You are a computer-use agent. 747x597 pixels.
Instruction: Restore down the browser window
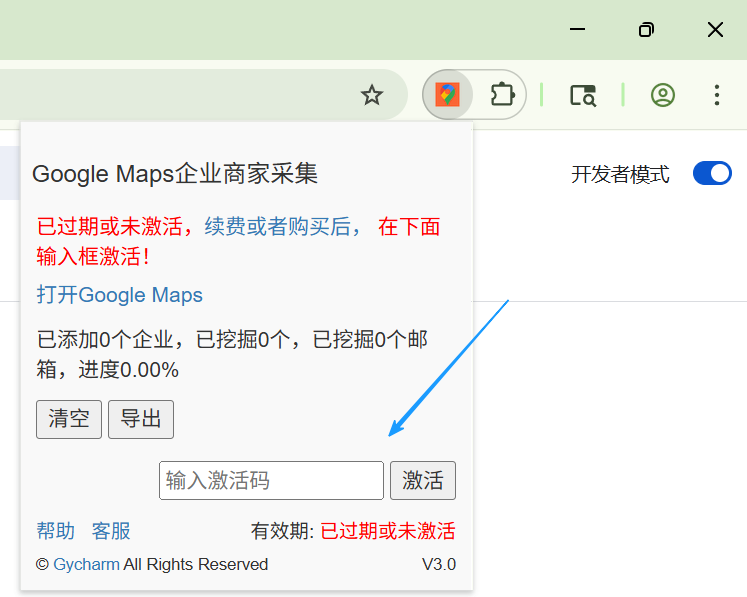point(646,30)
